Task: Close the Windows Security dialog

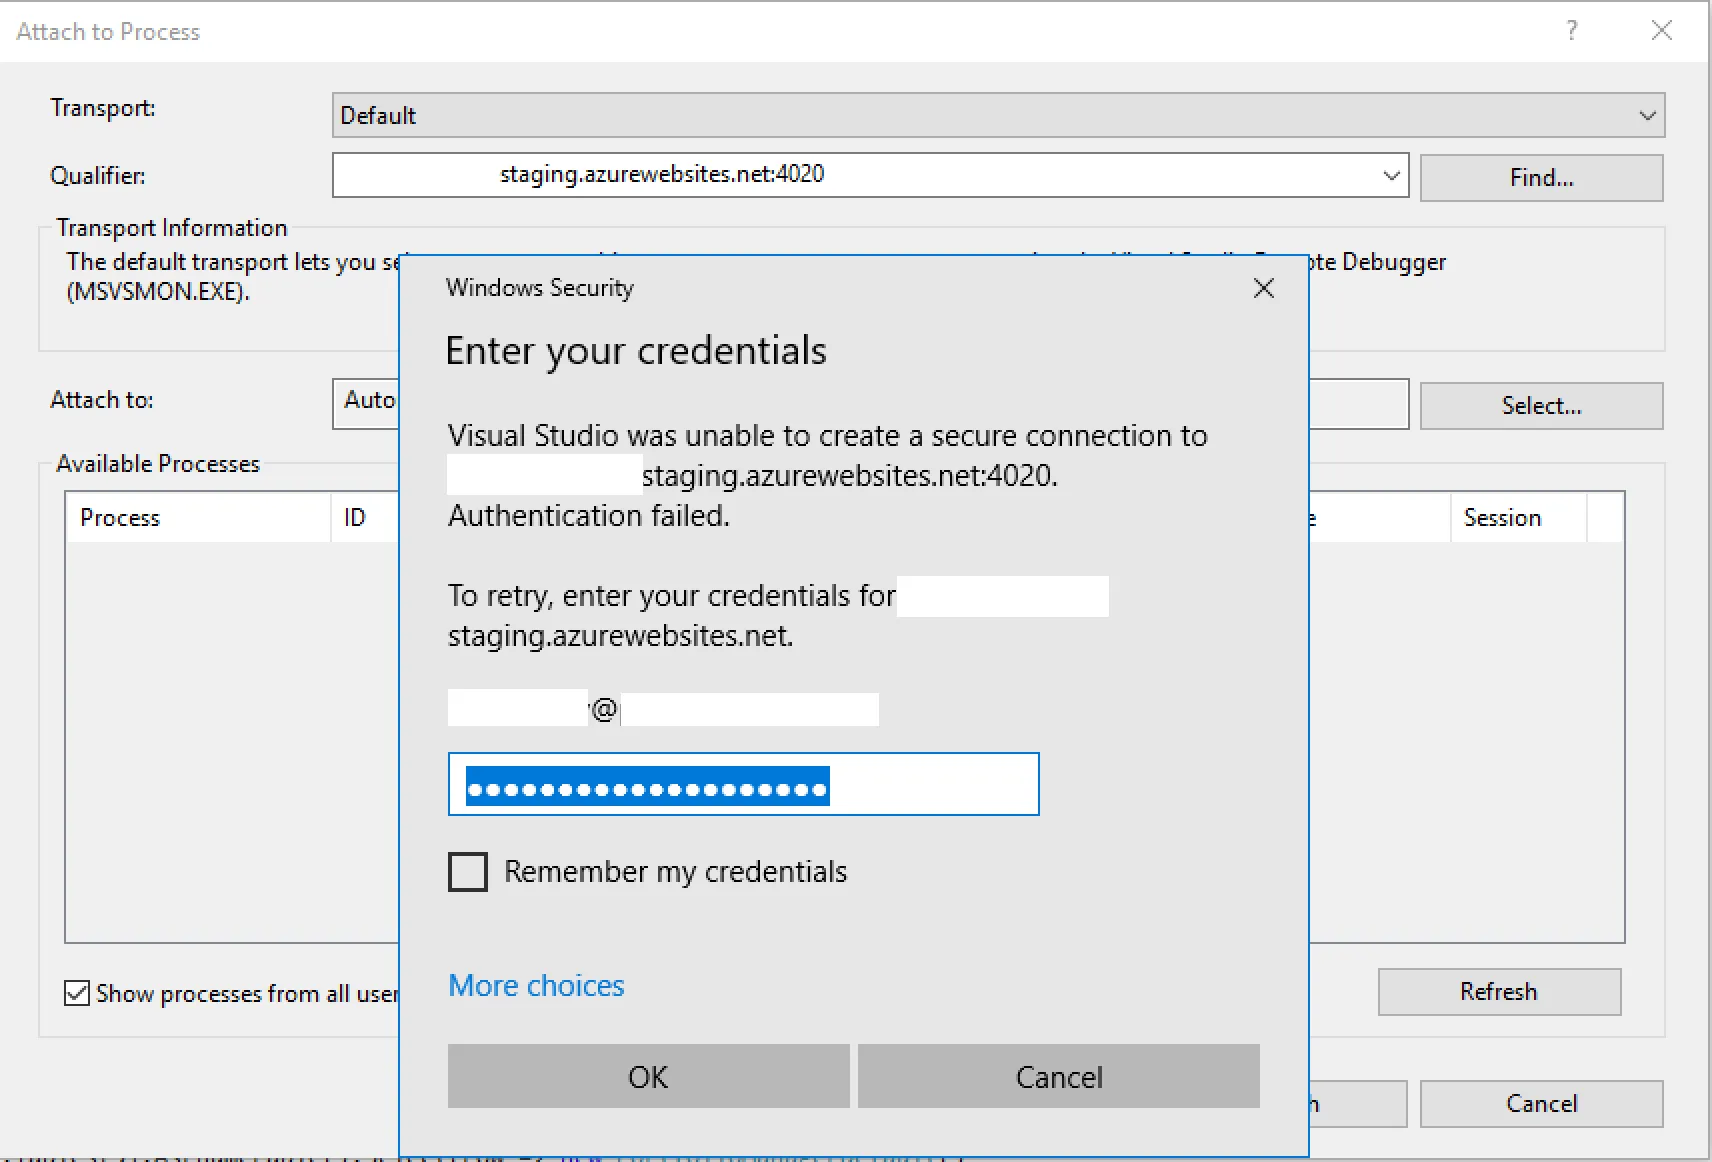Action: 1264,288
